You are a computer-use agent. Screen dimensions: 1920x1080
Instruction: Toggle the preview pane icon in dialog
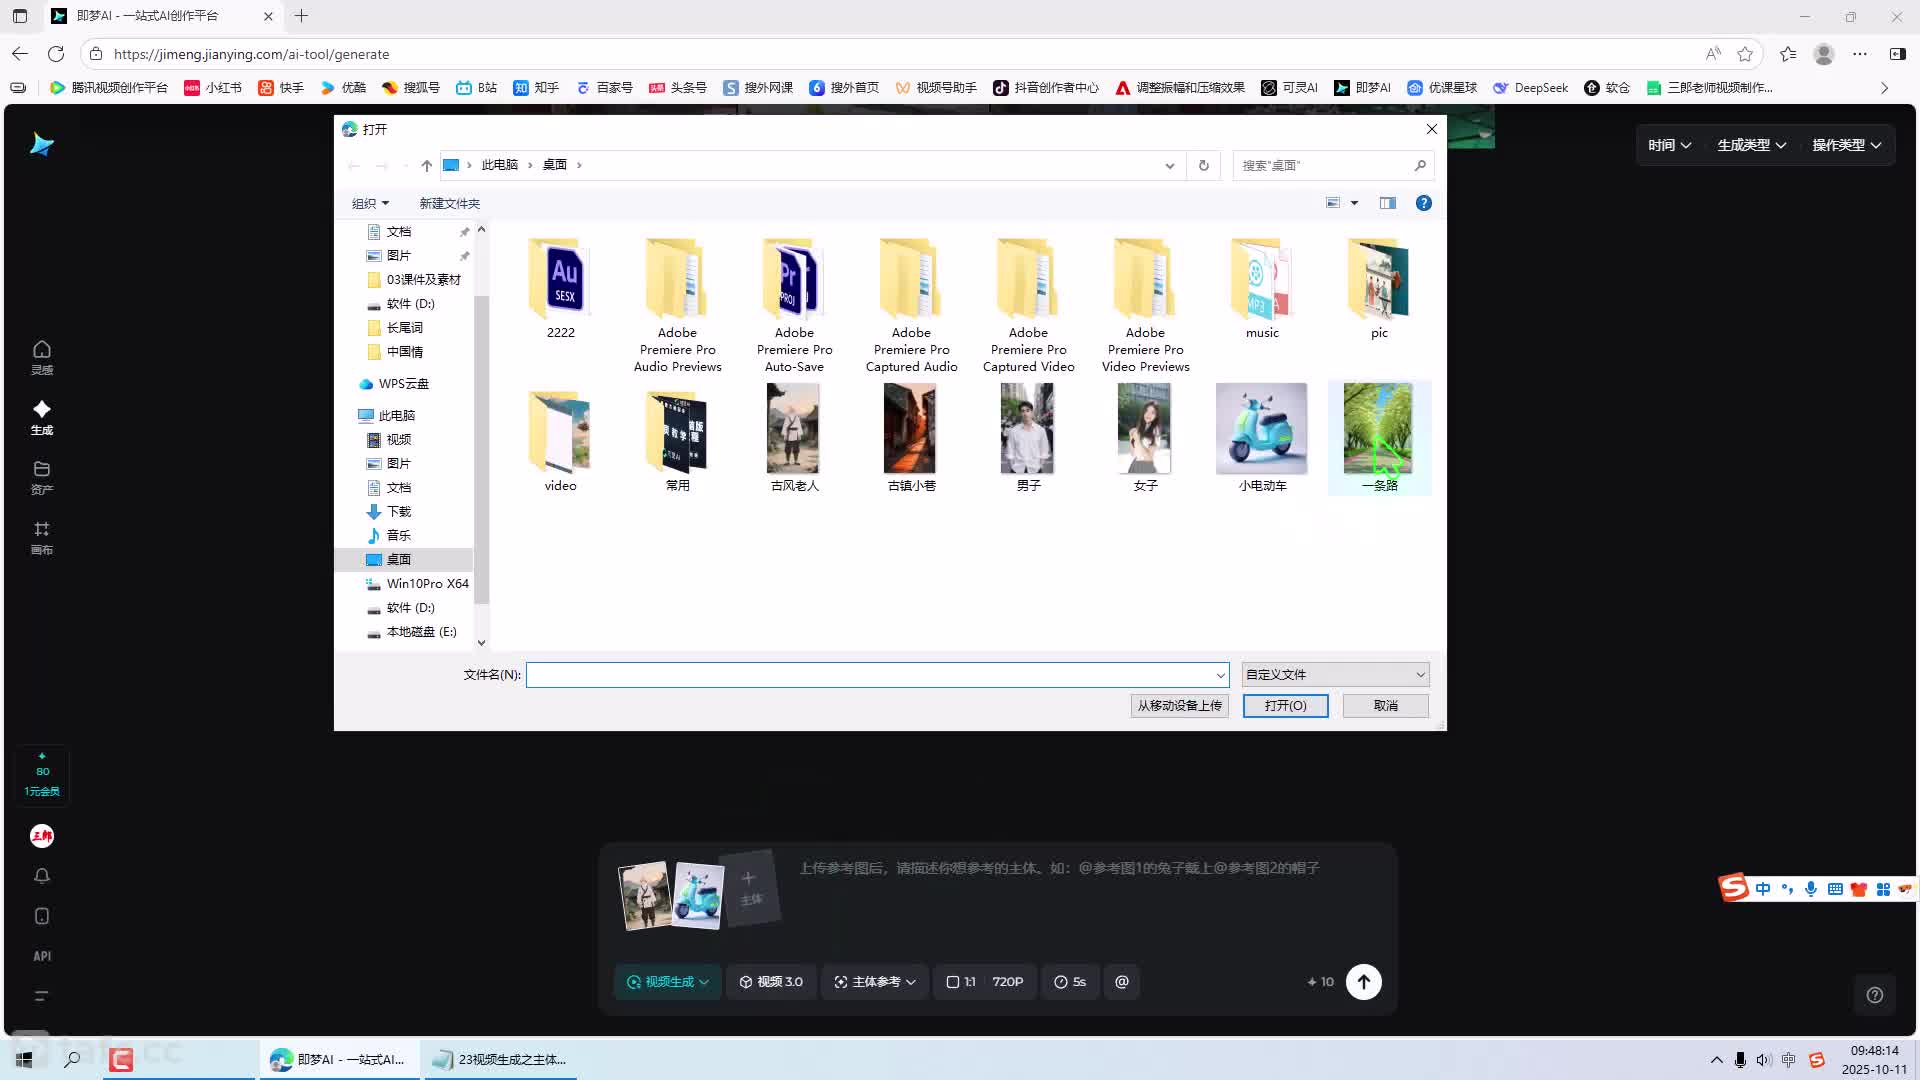(x=1387, y=203)
